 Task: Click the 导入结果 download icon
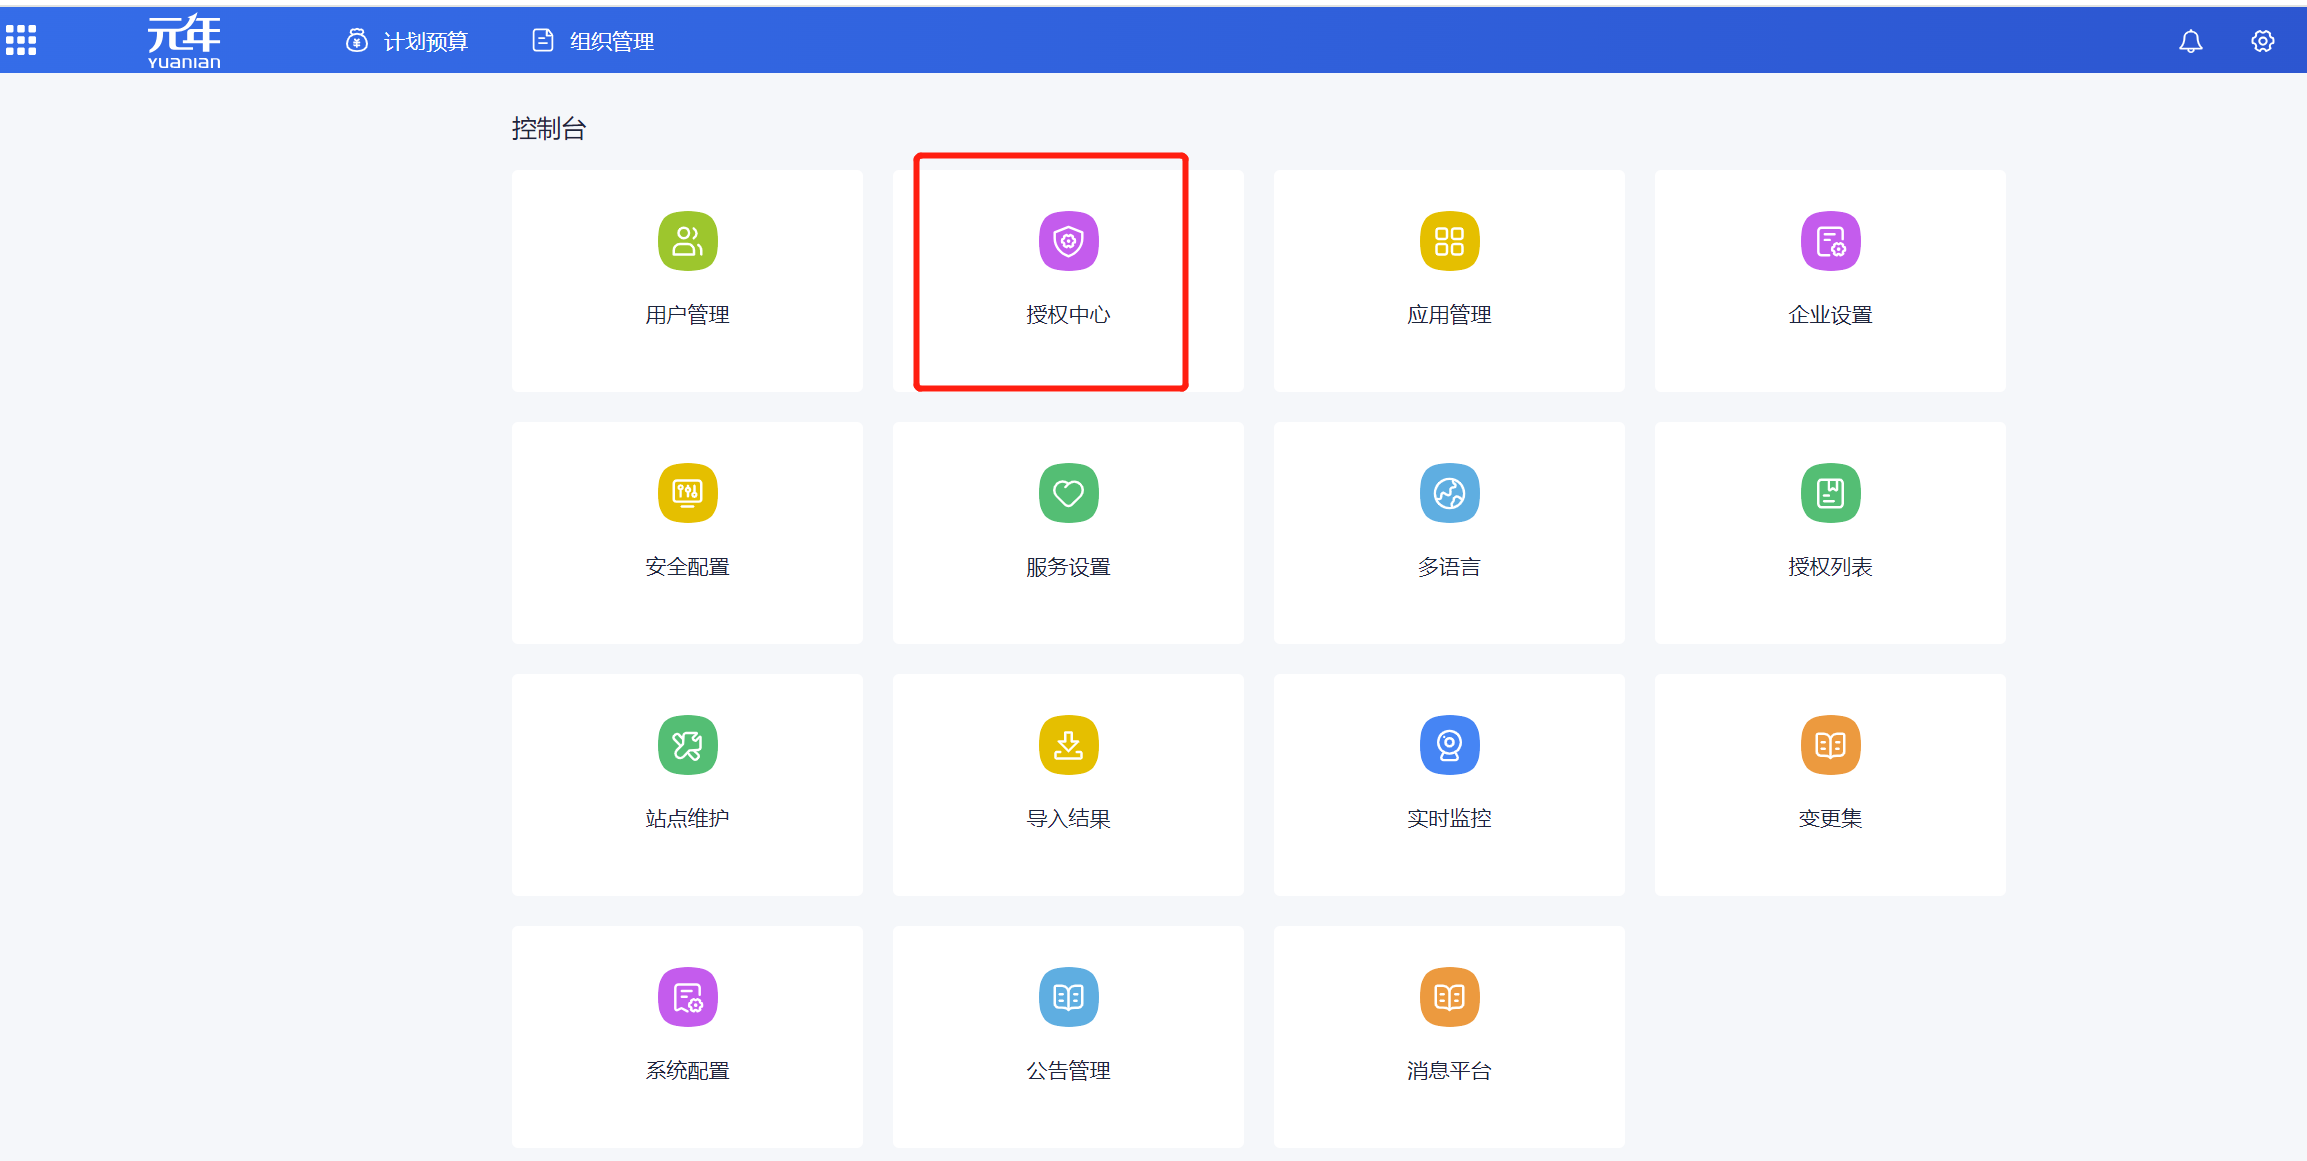click(x=1068, y=745)
